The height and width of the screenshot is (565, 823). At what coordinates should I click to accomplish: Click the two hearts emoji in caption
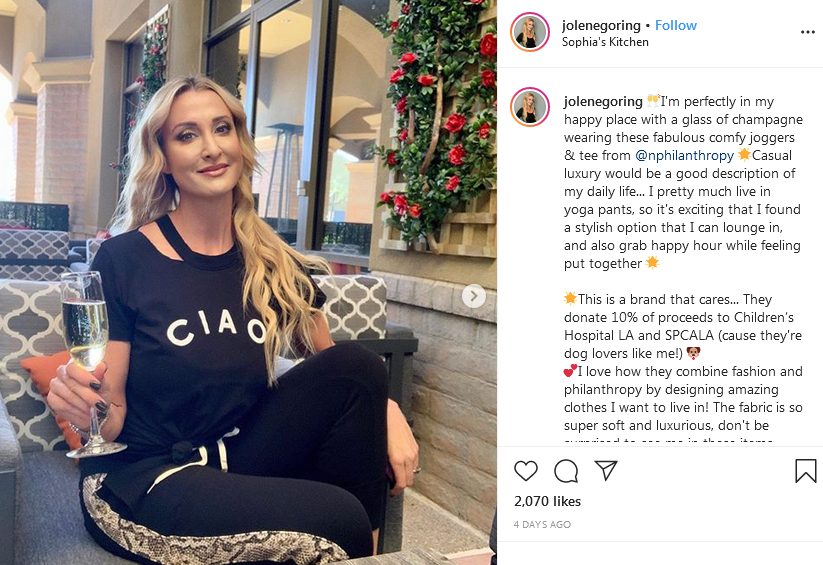click(571, 371)
